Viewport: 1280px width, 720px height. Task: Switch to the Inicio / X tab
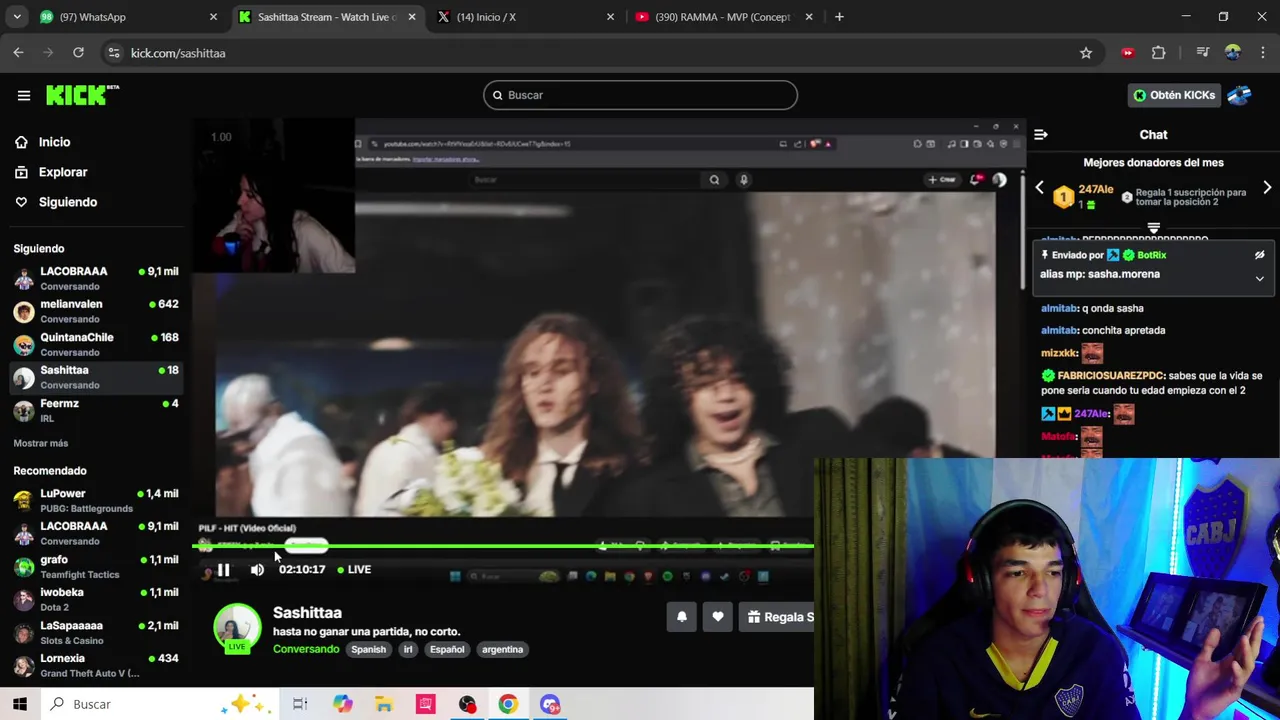[x=525, y=17]
